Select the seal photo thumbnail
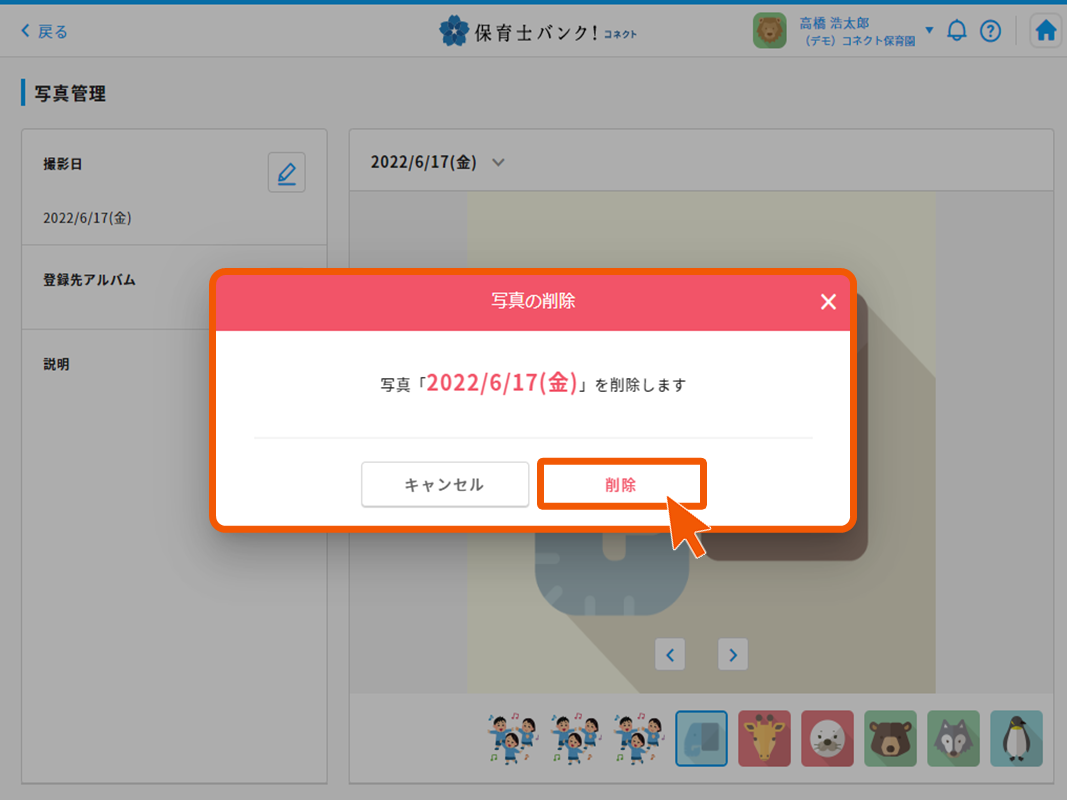 tap(827, 738)
